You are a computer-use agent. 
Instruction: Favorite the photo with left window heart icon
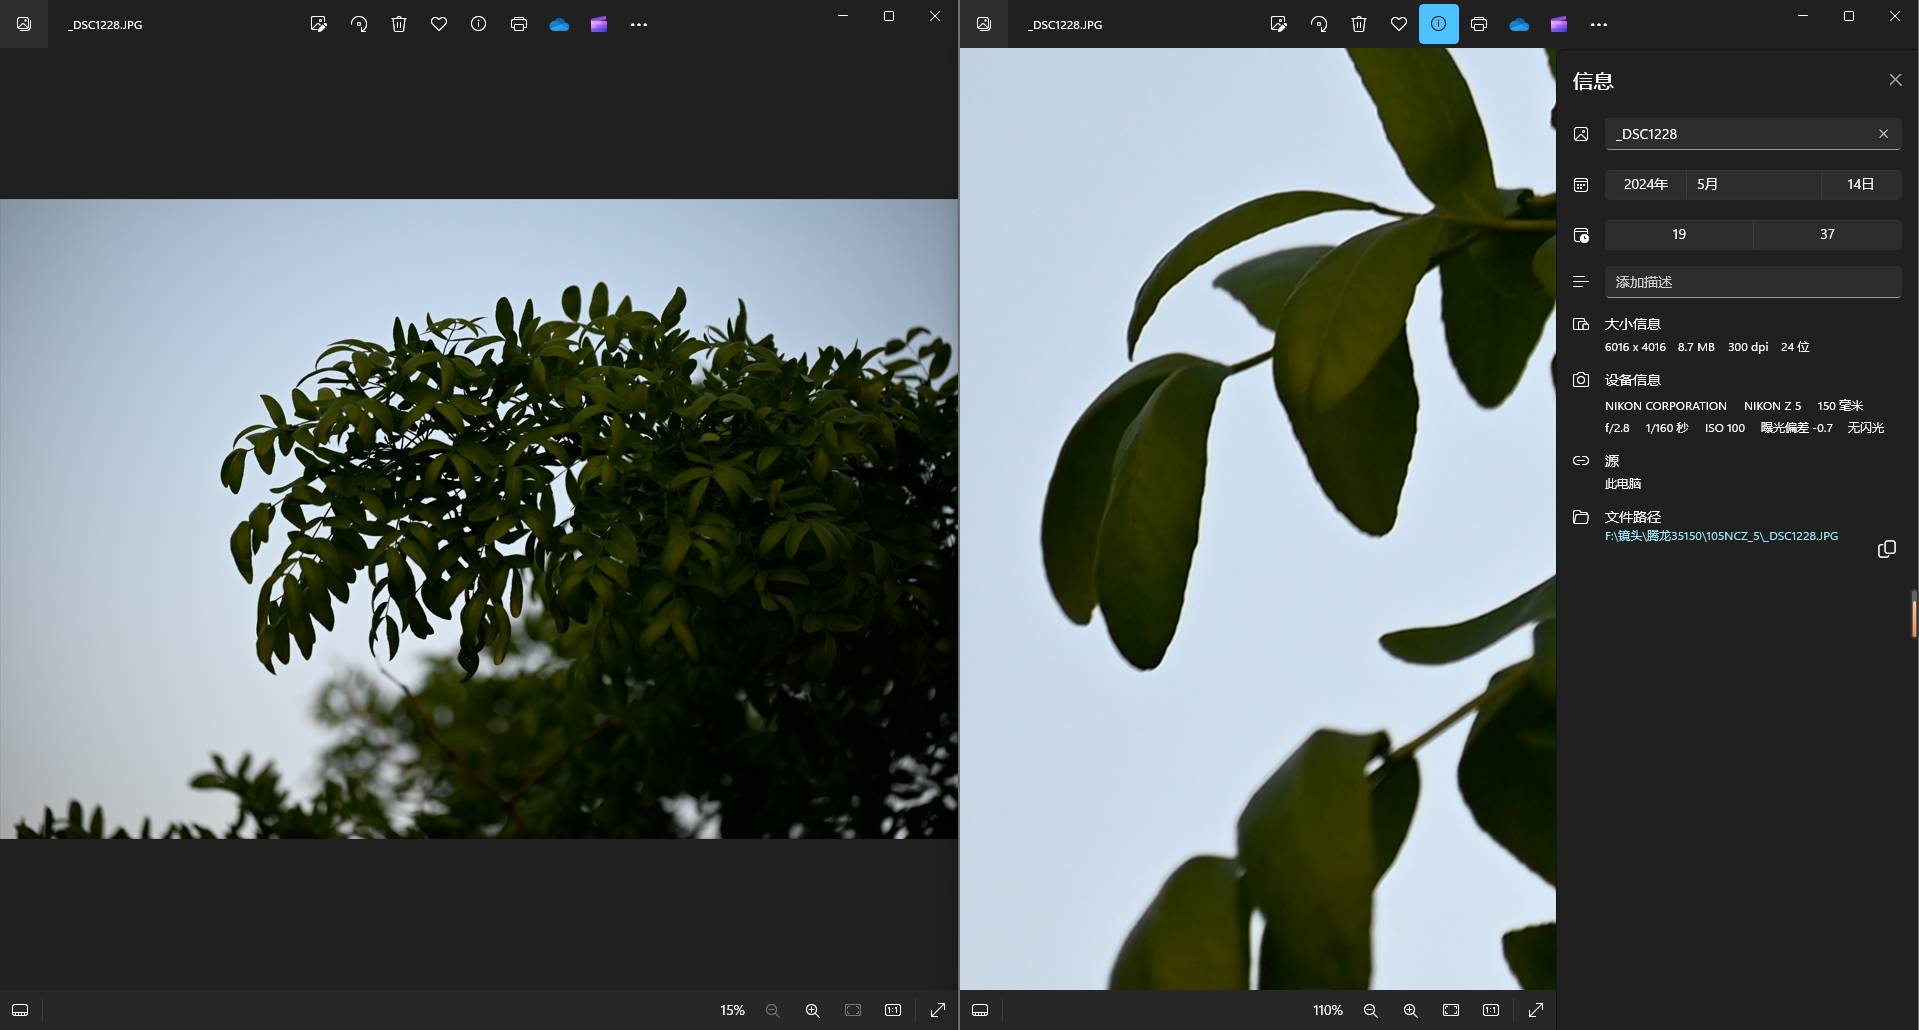coord(439,24)
